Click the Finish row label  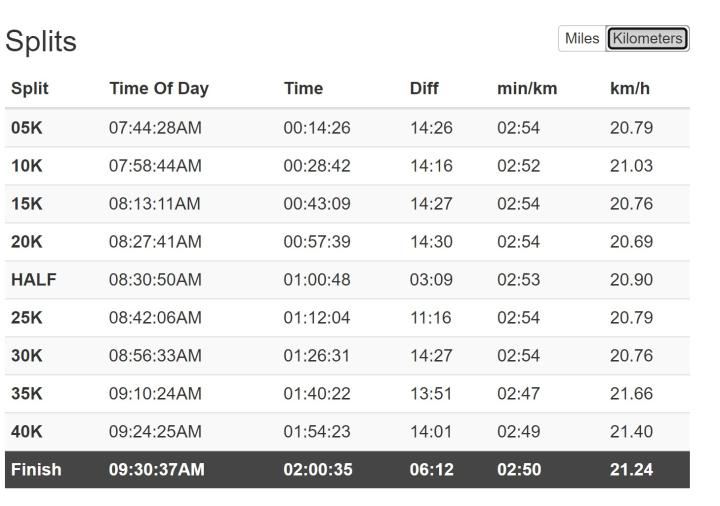point(36,470)
